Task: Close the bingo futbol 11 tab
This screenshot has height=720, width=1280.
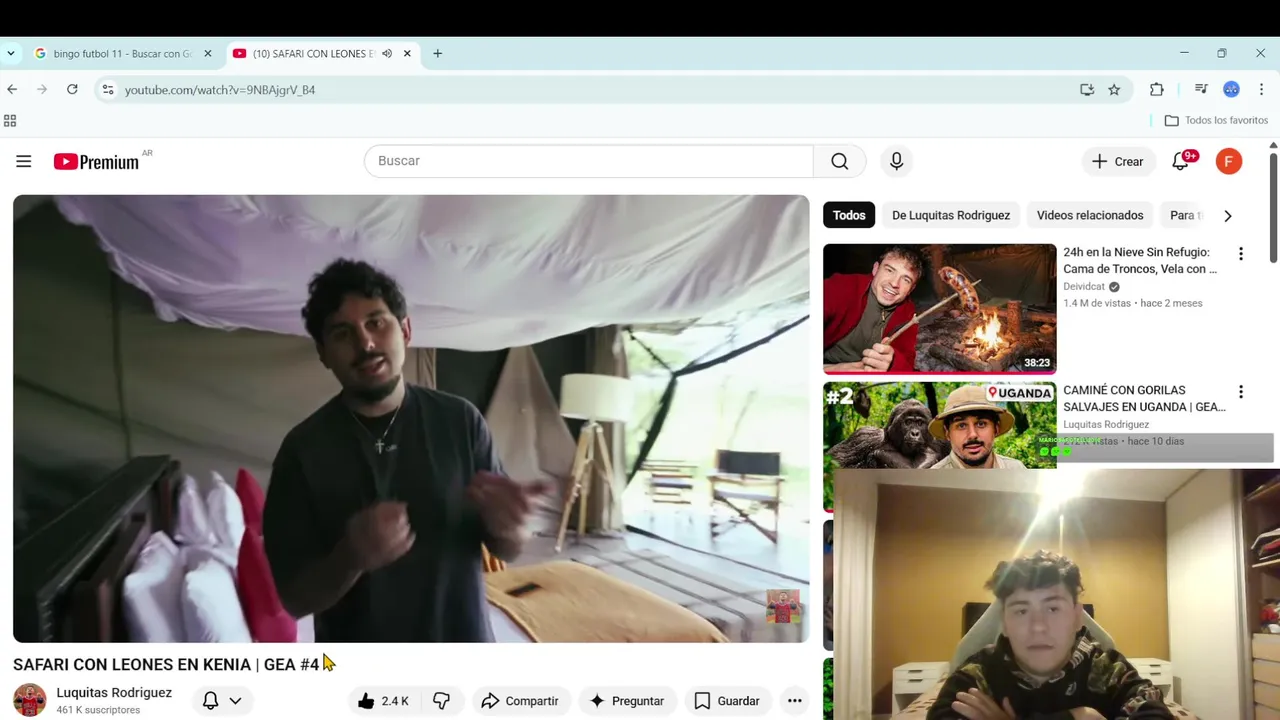Action: [208, 54]
